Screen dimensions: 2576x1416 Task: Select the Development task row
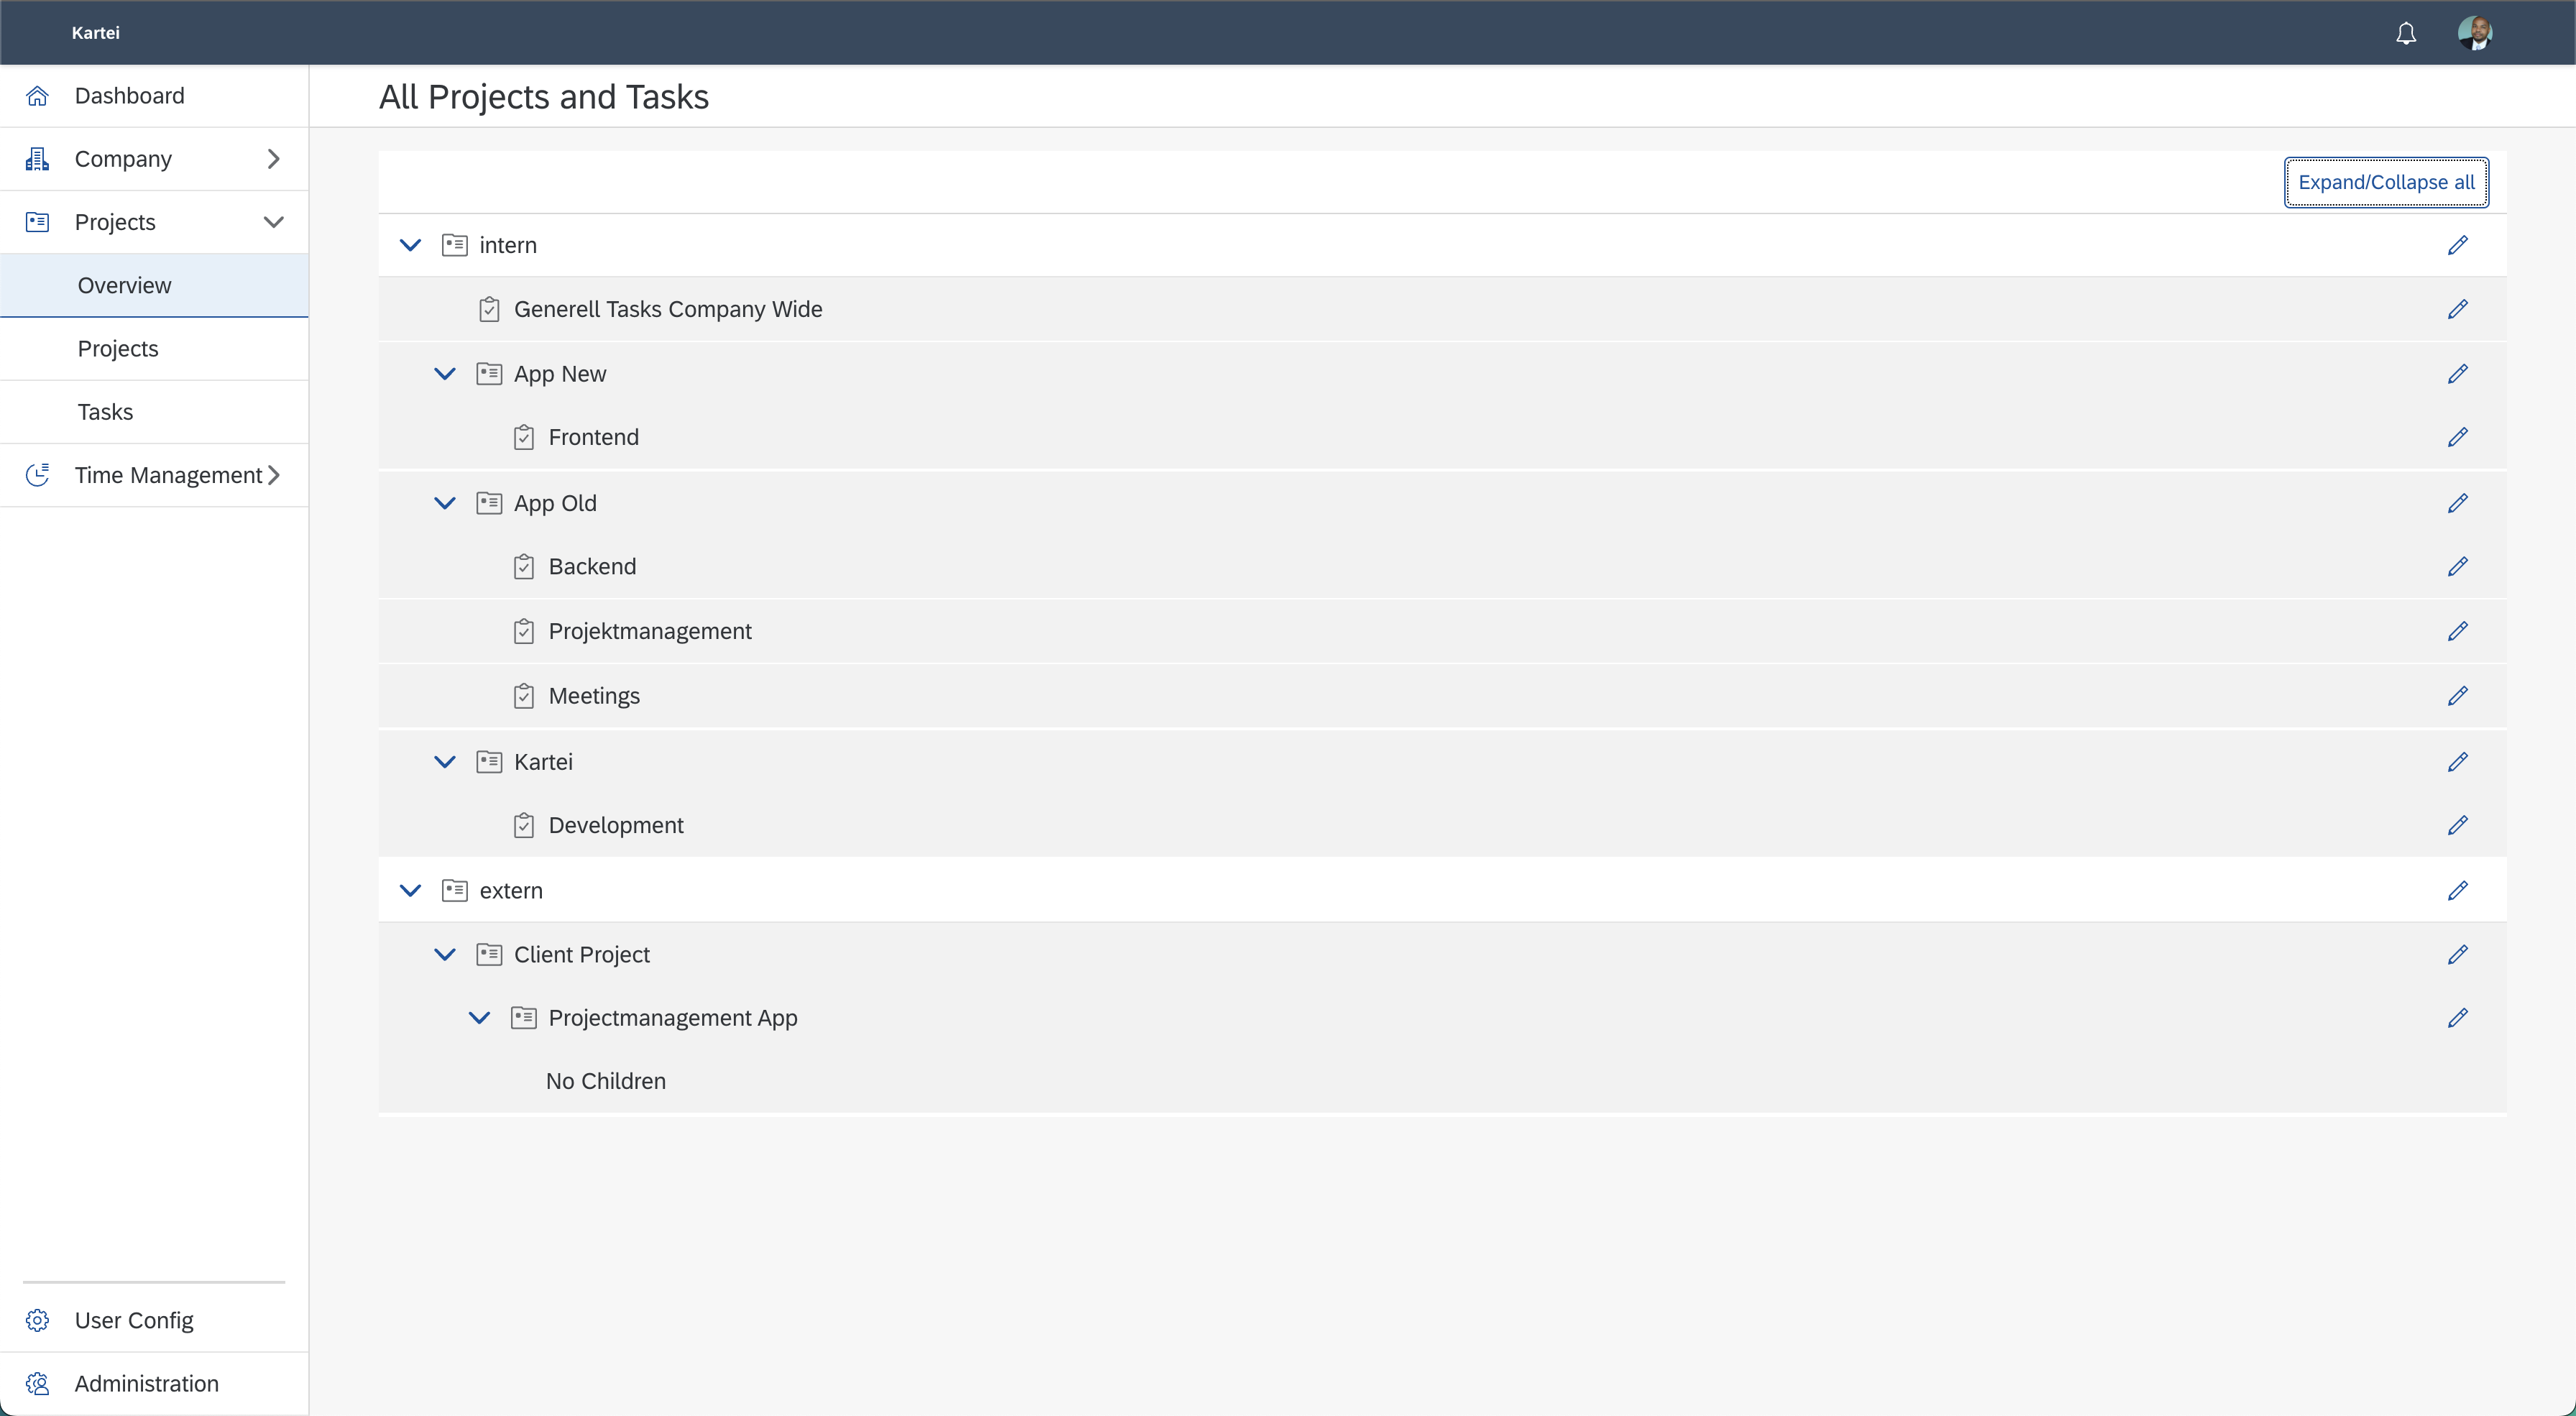pyautogui.click(x=1442, y=825)
